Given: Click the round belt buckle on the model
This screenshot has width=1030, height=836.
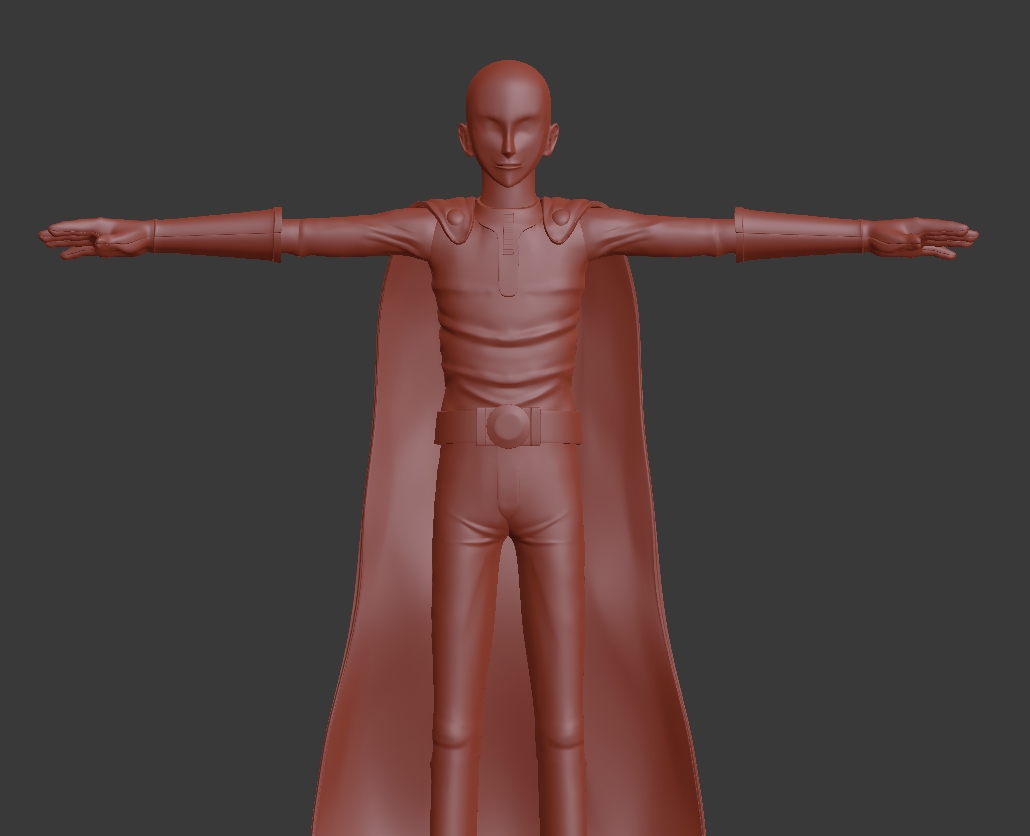Looking at the screenshot, I should (507, 427).
